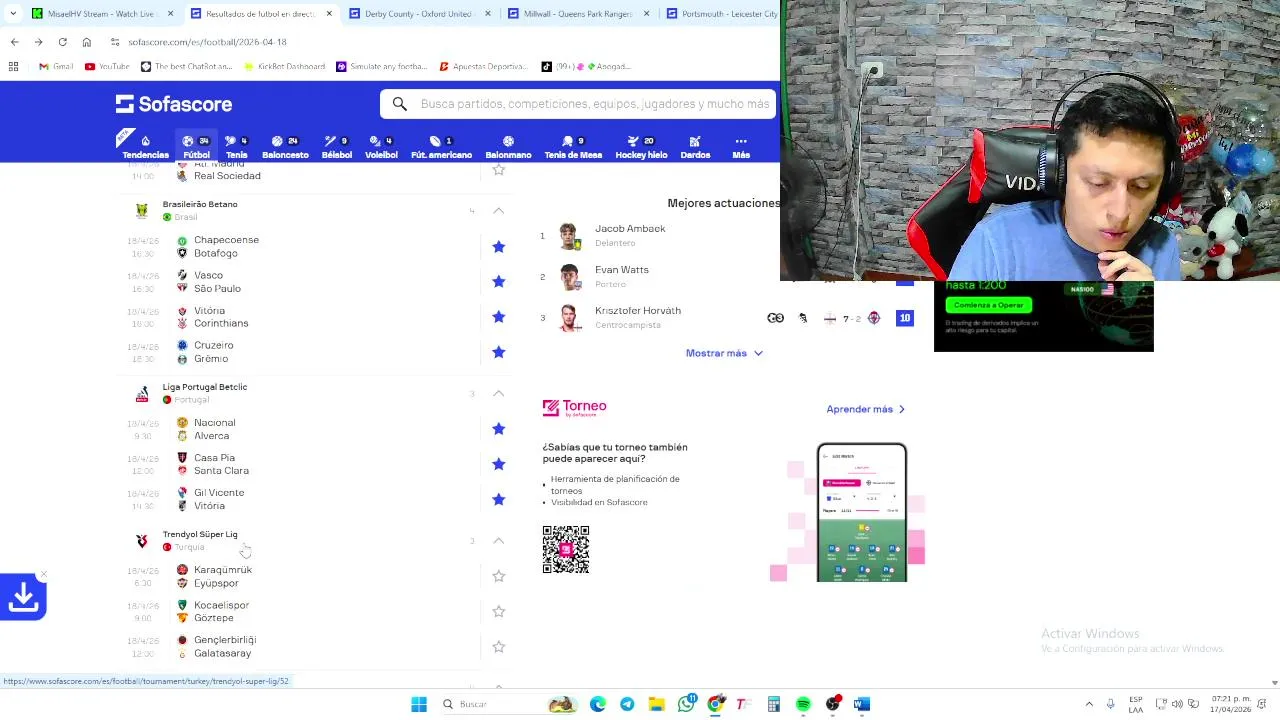Open Jacob Amback player profile
The image size is (1280, 720).
click(x=630, y=229)
